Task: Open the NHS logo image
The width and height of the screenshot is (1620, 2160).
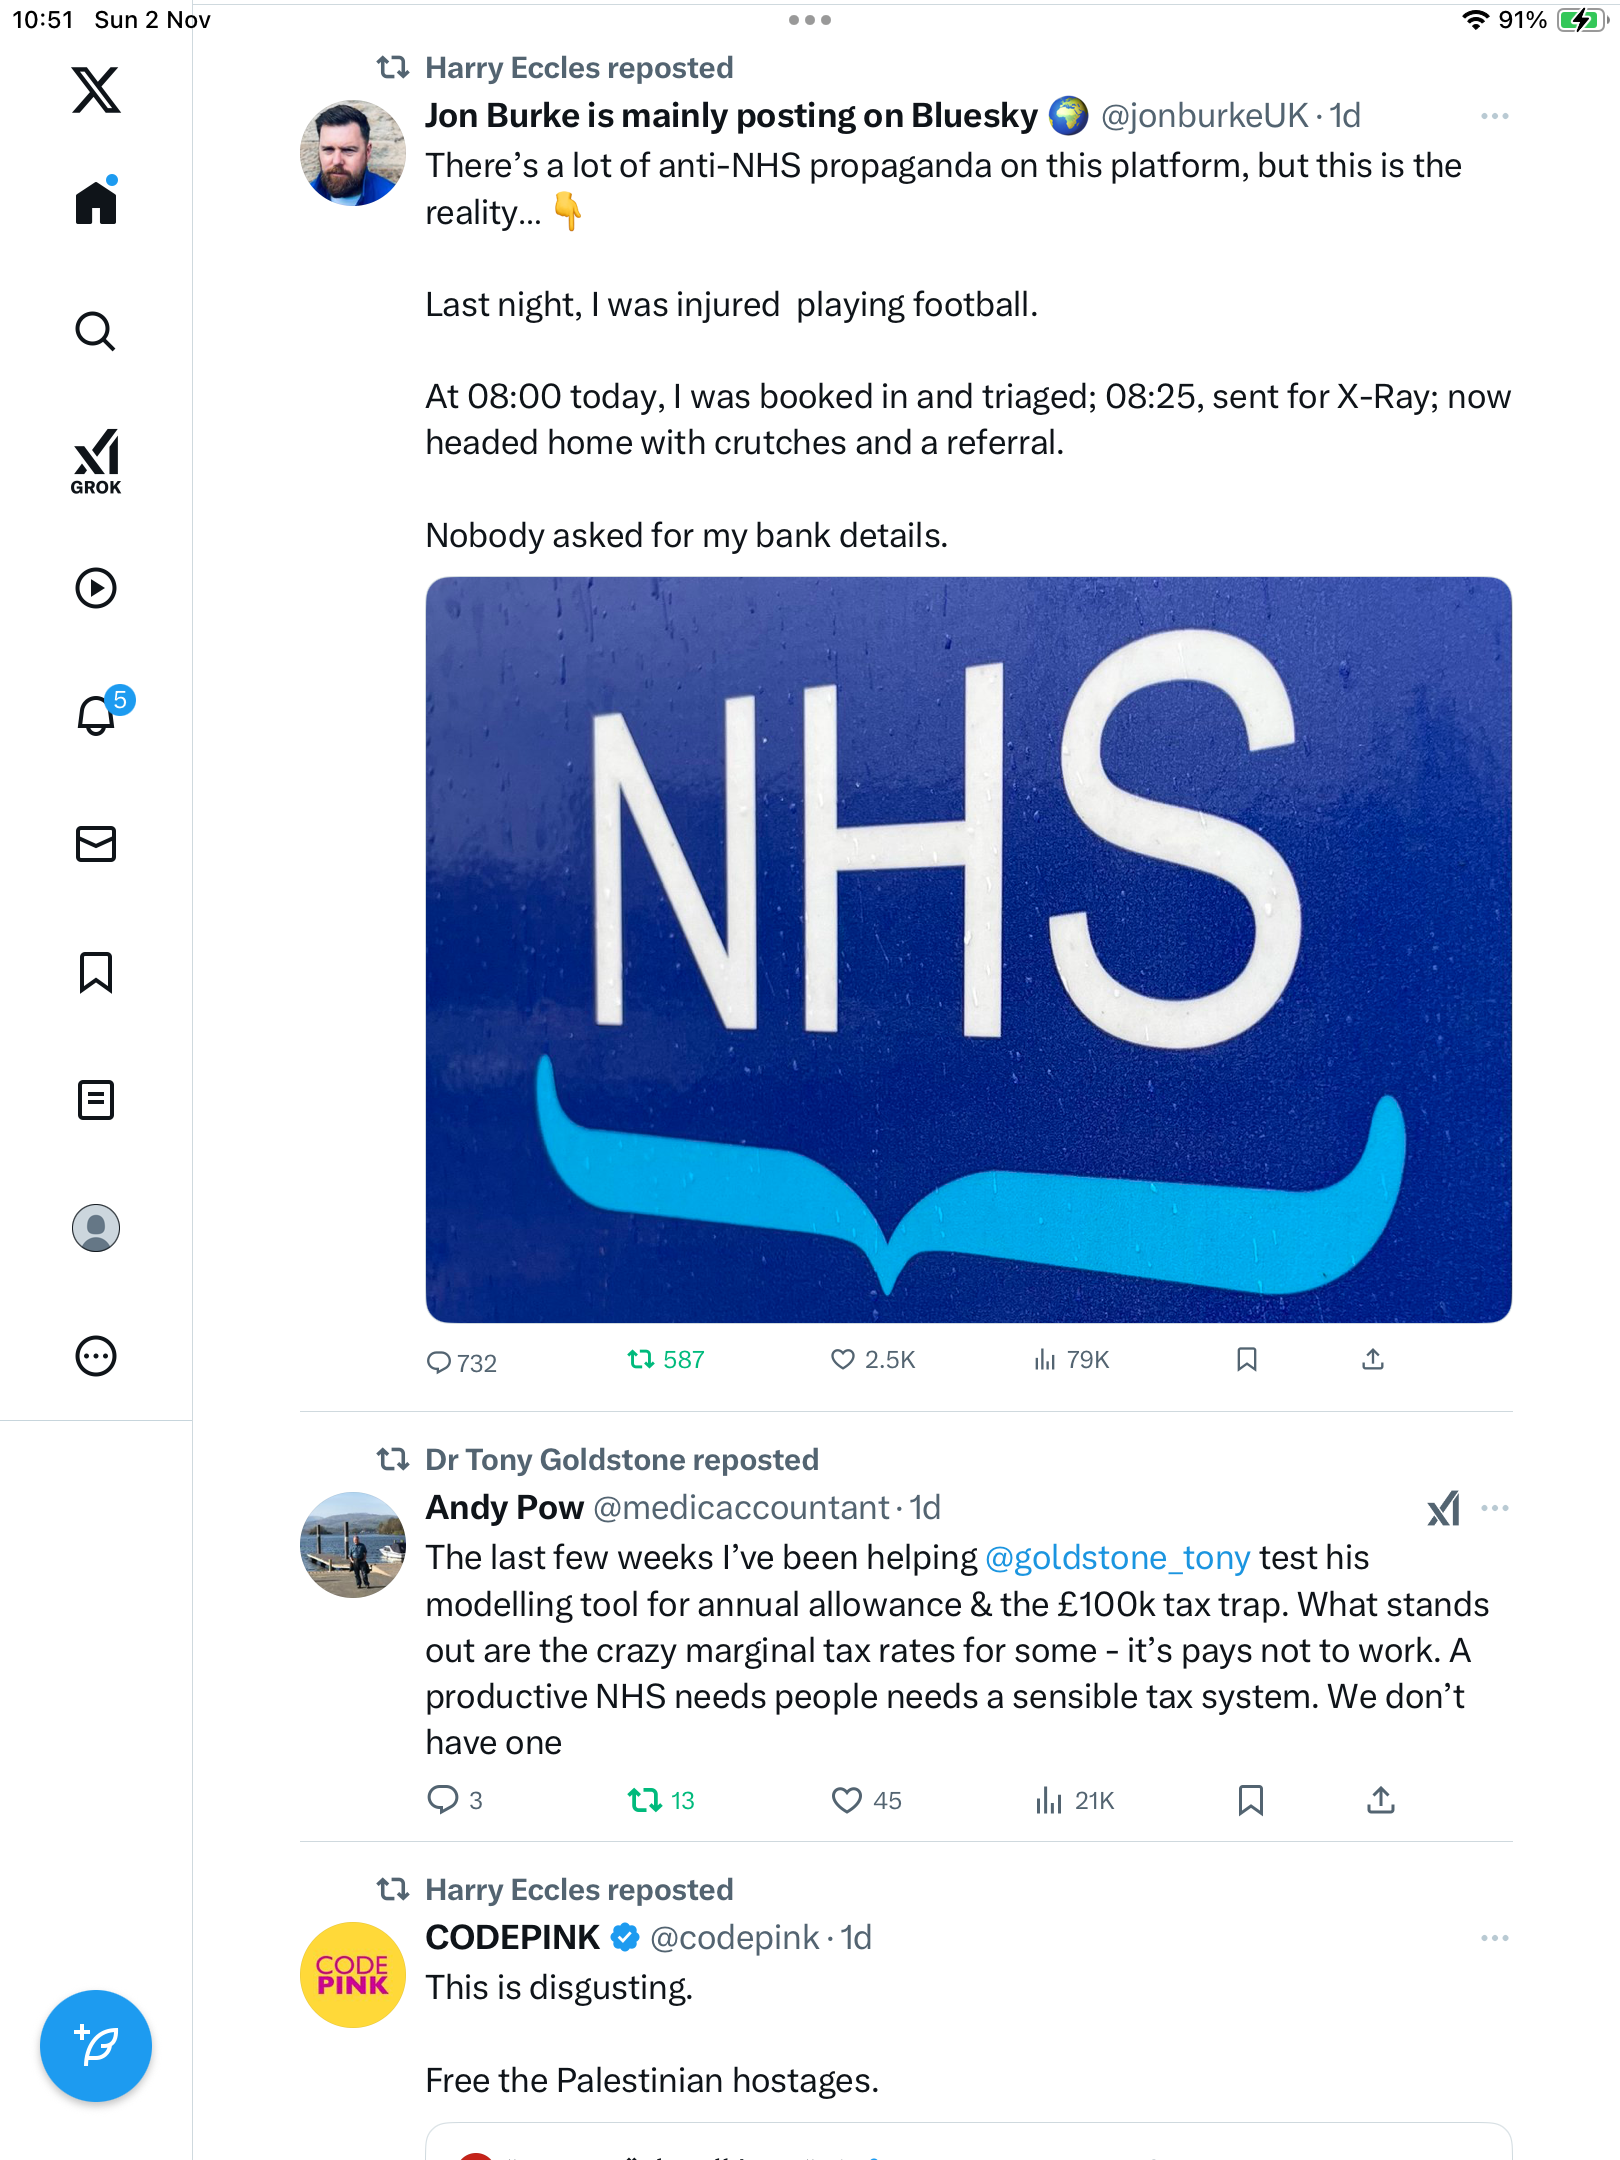Action: pos(968,950)
